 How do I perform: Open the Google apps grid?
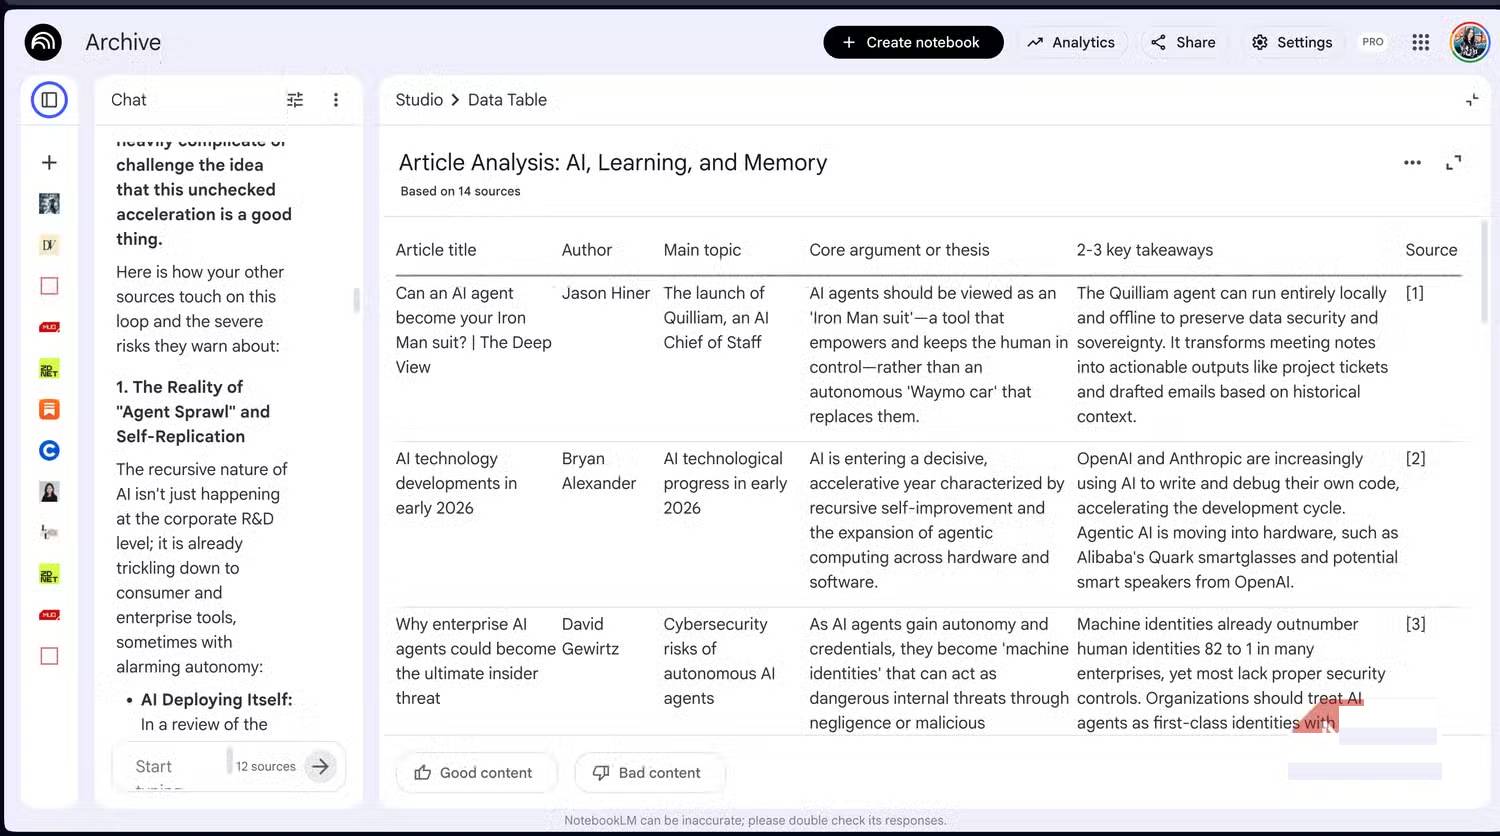click(1420, 42)
